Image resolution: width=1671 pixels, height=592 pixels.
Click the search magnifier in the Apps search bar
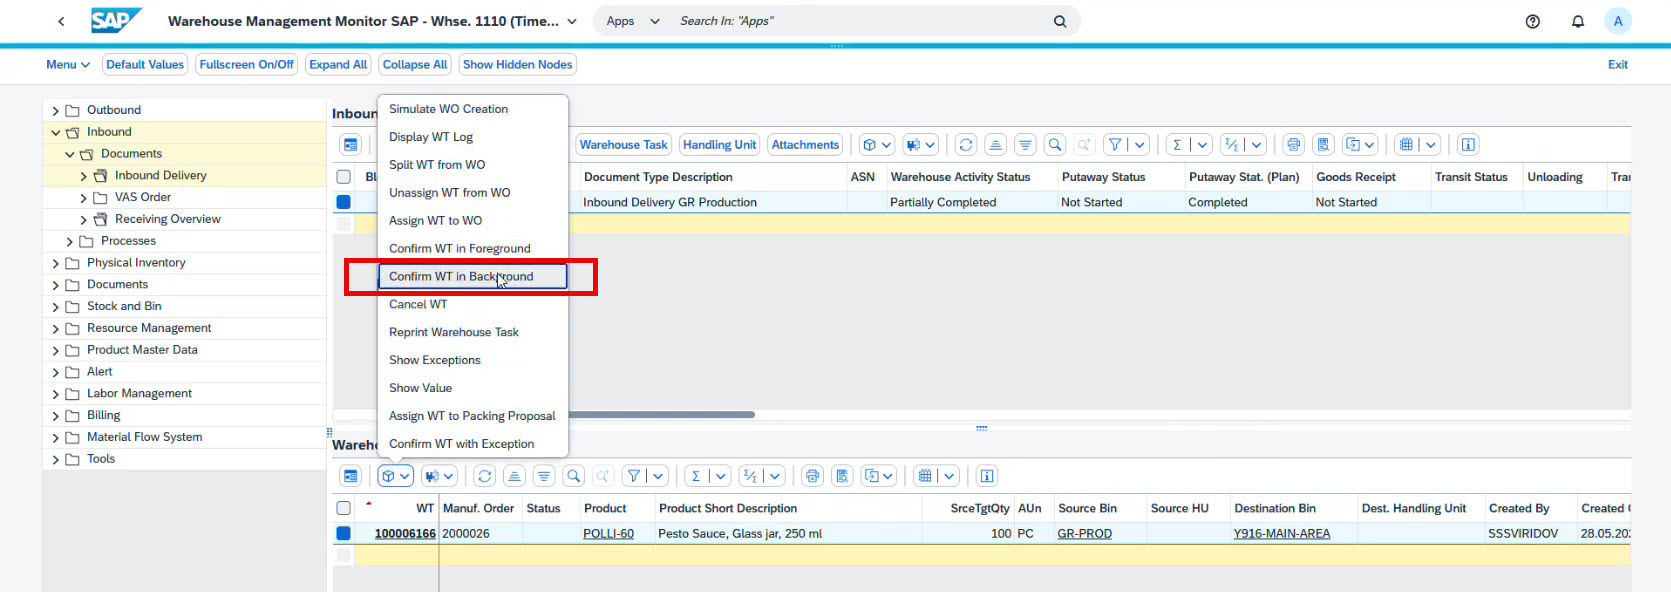(x=1060, y=21)
